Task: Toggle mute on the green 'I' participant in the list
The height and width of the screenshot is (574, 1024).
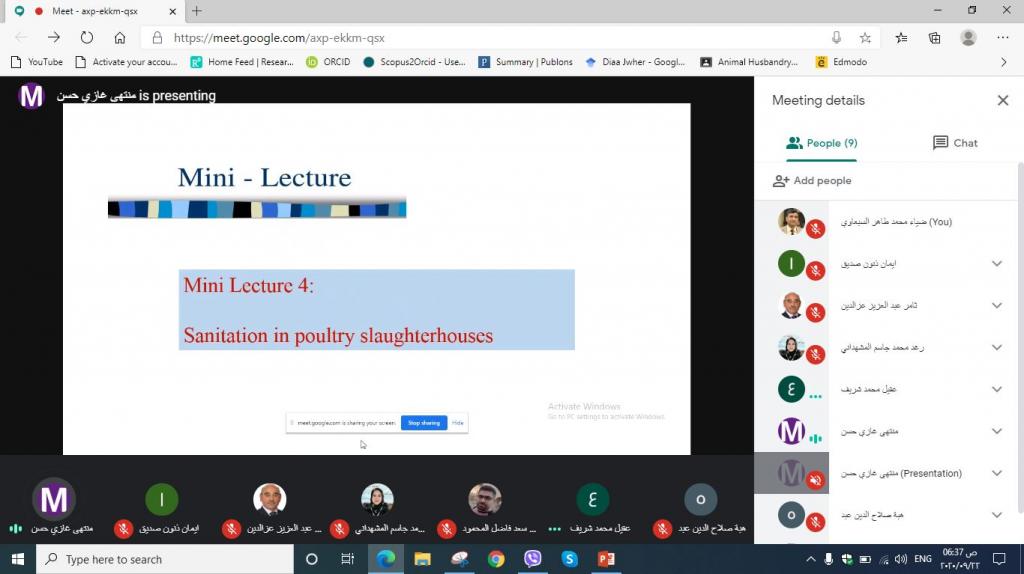Action: [815, 272]
